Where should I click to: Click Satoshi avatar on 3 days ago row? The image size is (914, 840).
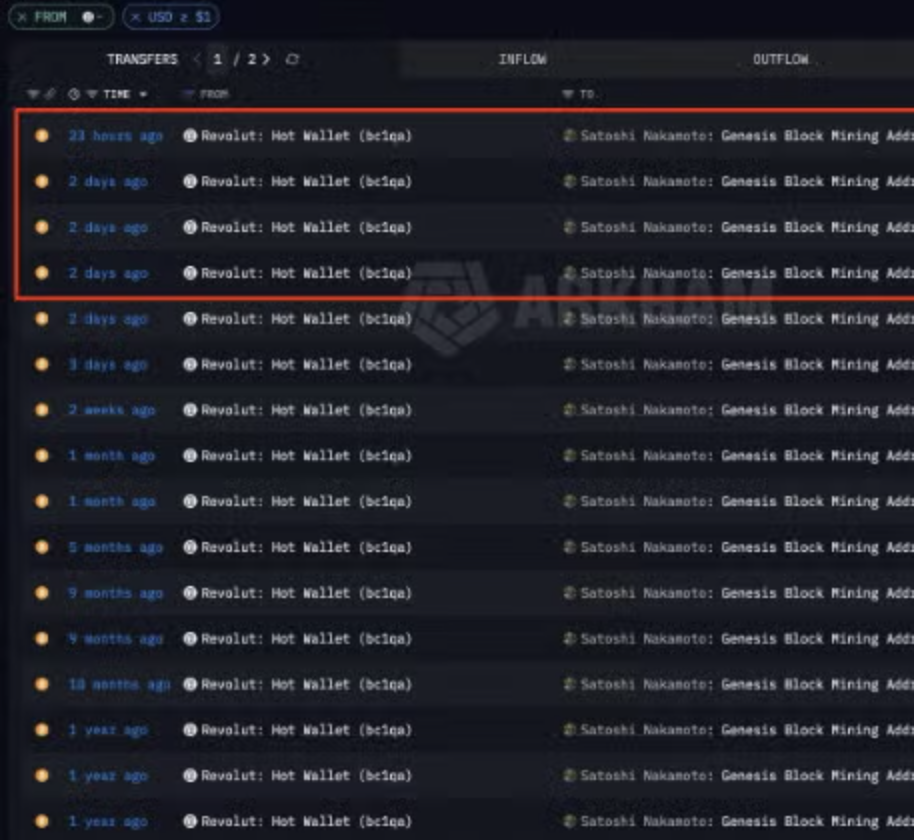570,365
